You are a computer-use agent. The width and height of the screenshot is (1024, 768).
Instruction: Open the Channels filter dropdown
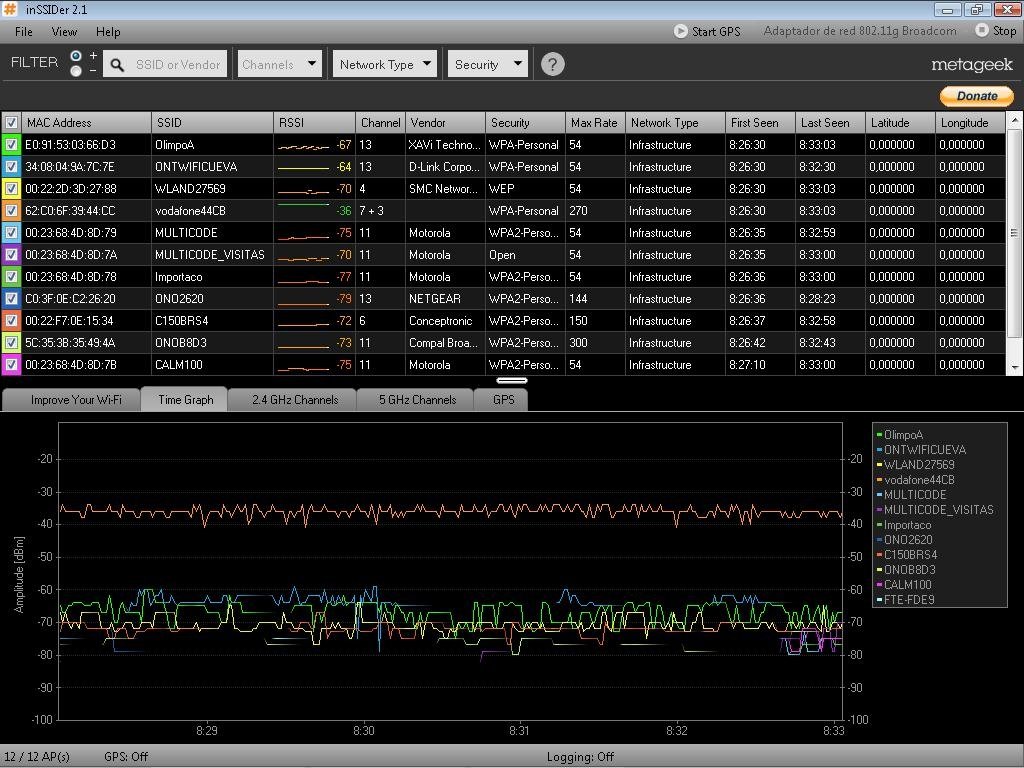[280, 64]
